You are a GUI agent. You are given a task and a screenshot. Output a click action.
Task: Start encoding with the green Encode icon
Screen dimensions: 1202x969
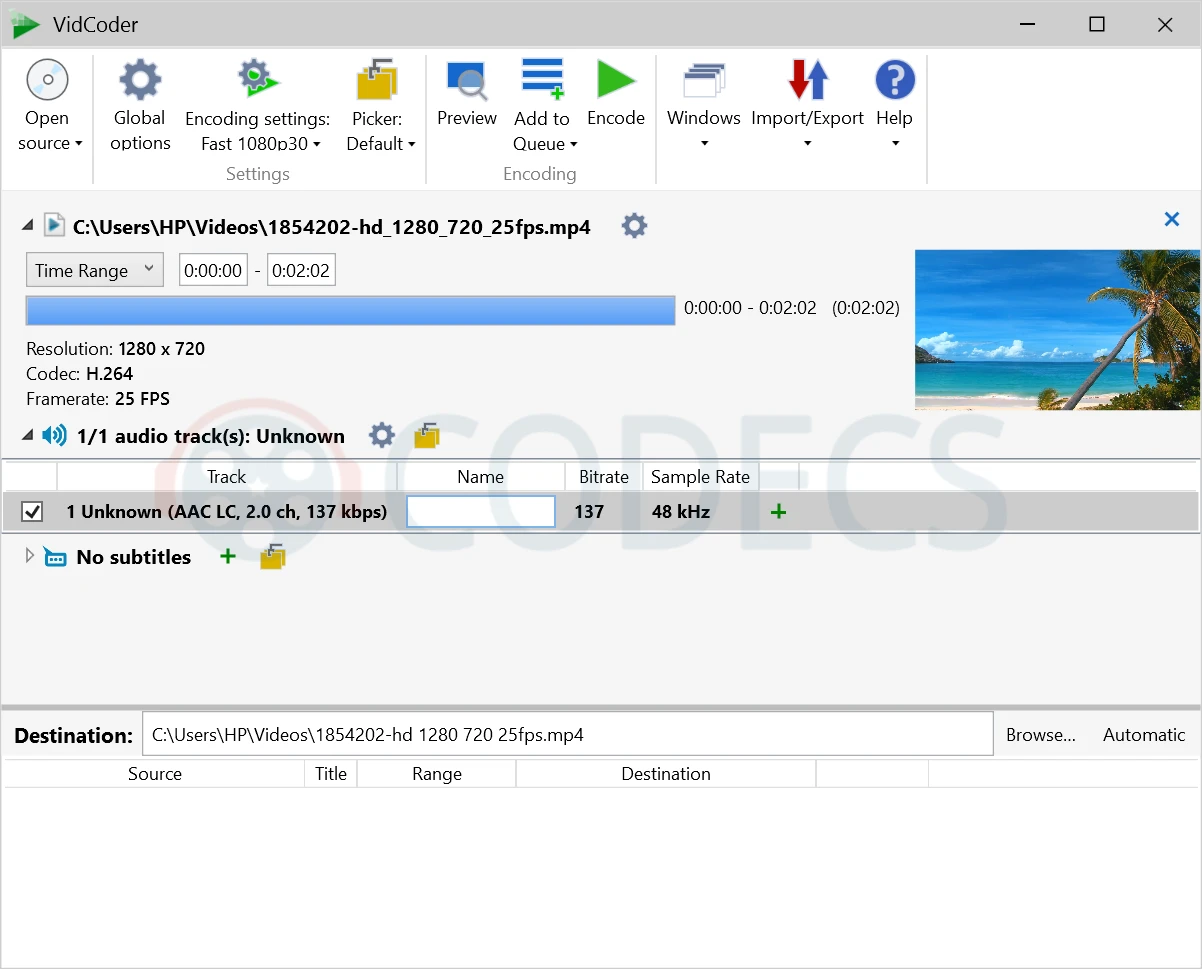(615, 80)
